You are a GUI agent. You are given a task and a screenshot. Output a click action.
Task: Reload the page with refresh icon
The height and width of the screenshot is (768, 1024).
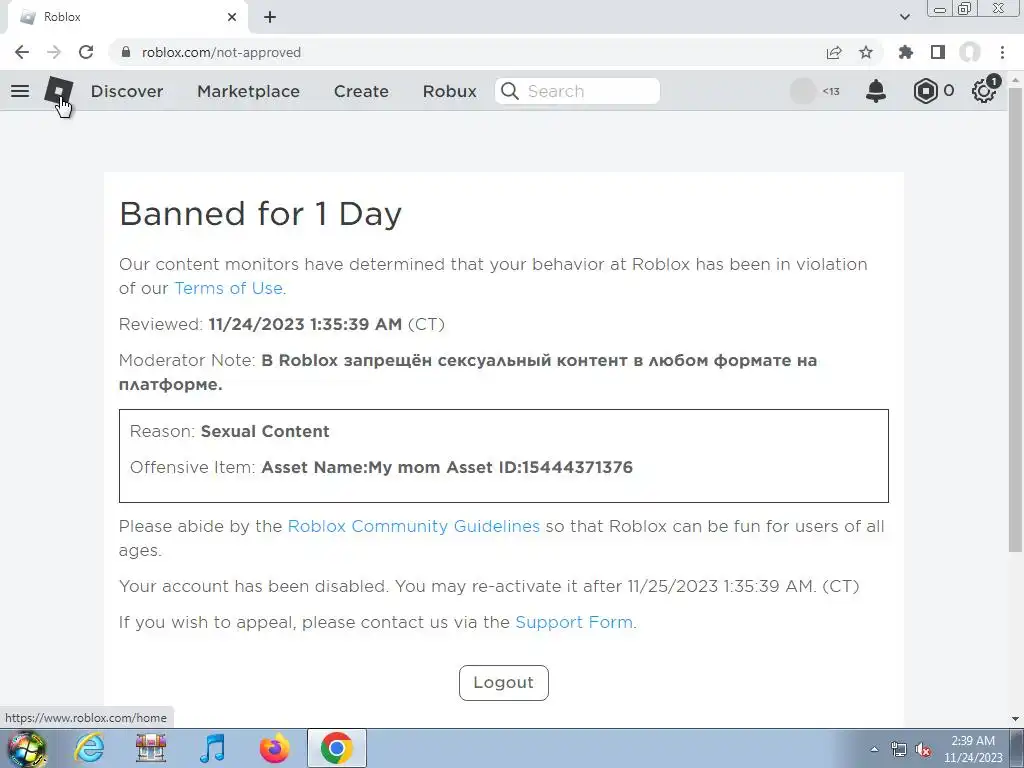pyautogui.click(x=86, y=52)
